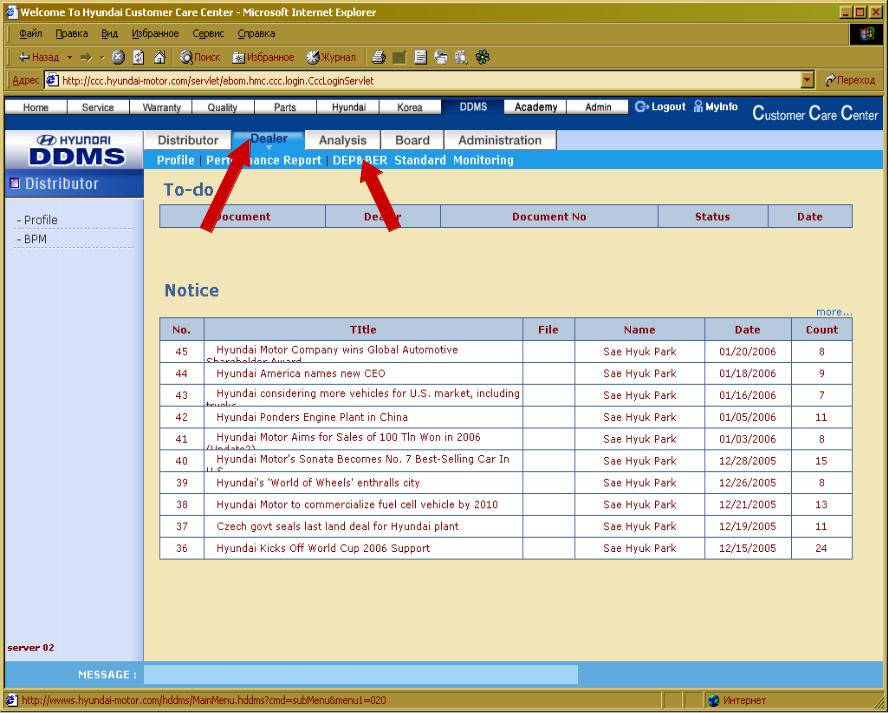888x713 pixels.
Task: Click the Windows flag logo icon
Action: pos(866,34)
